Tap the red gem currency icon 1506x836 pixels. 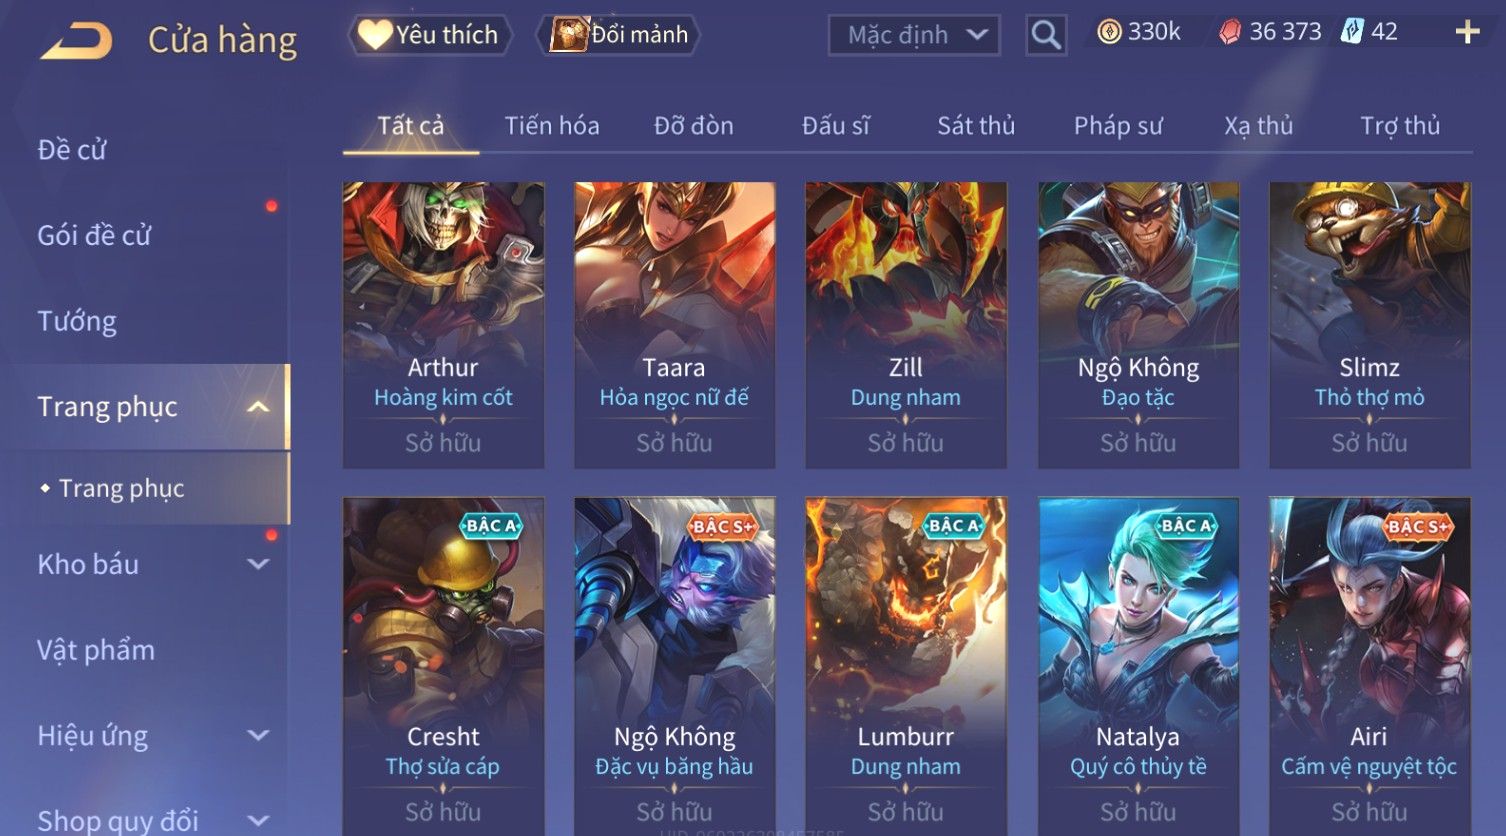point(1229,32)
